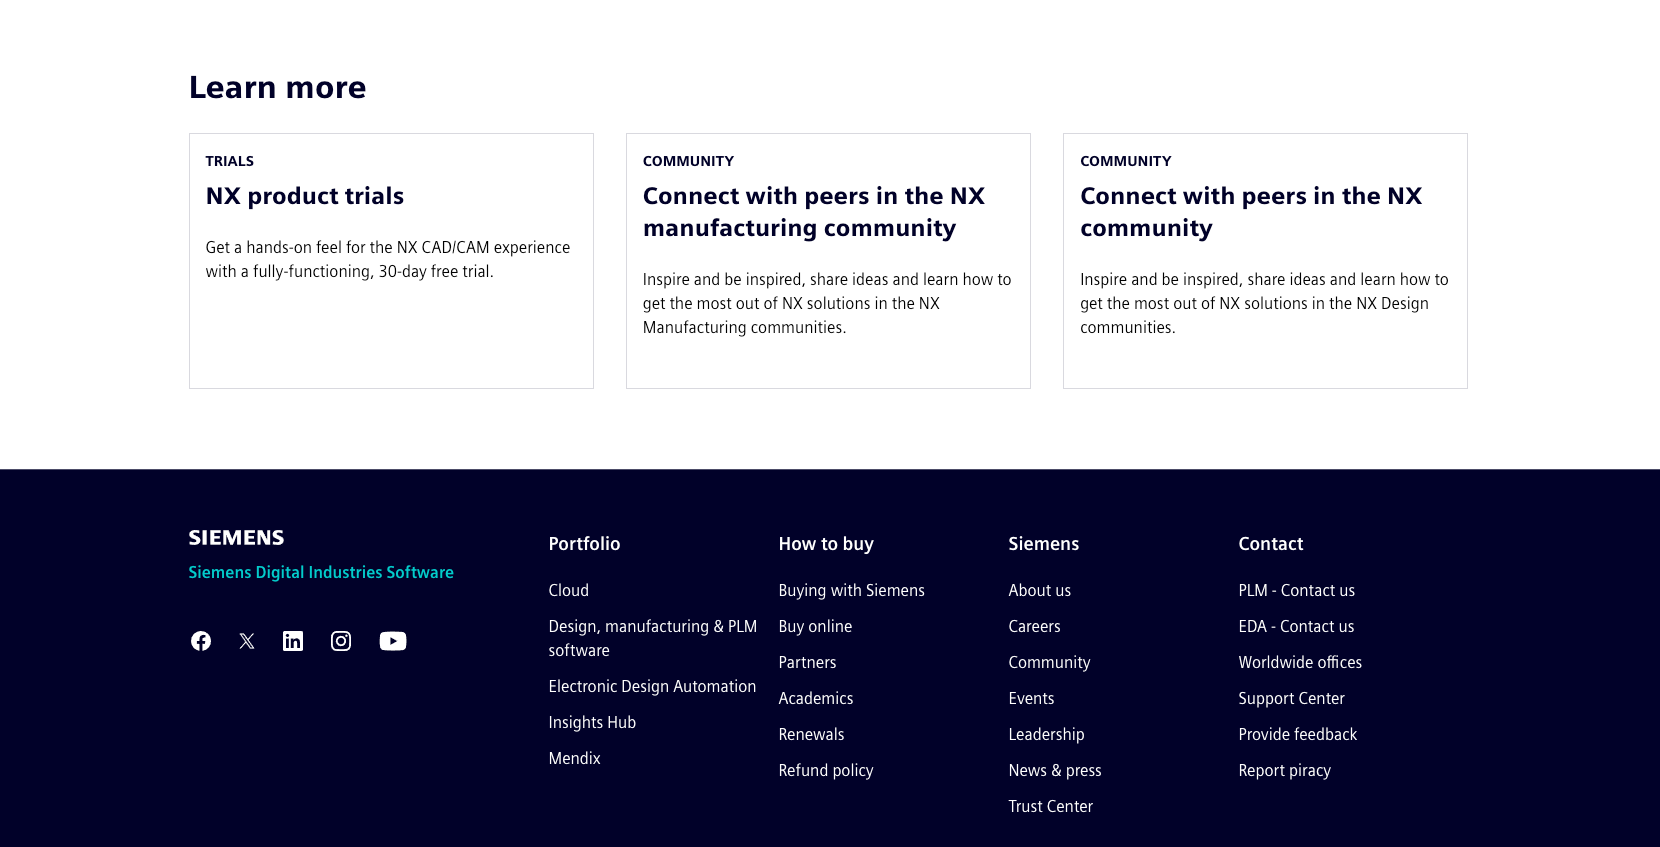Open the Trust Center link
1660x847 pixels.
[x=1050, y=807]
